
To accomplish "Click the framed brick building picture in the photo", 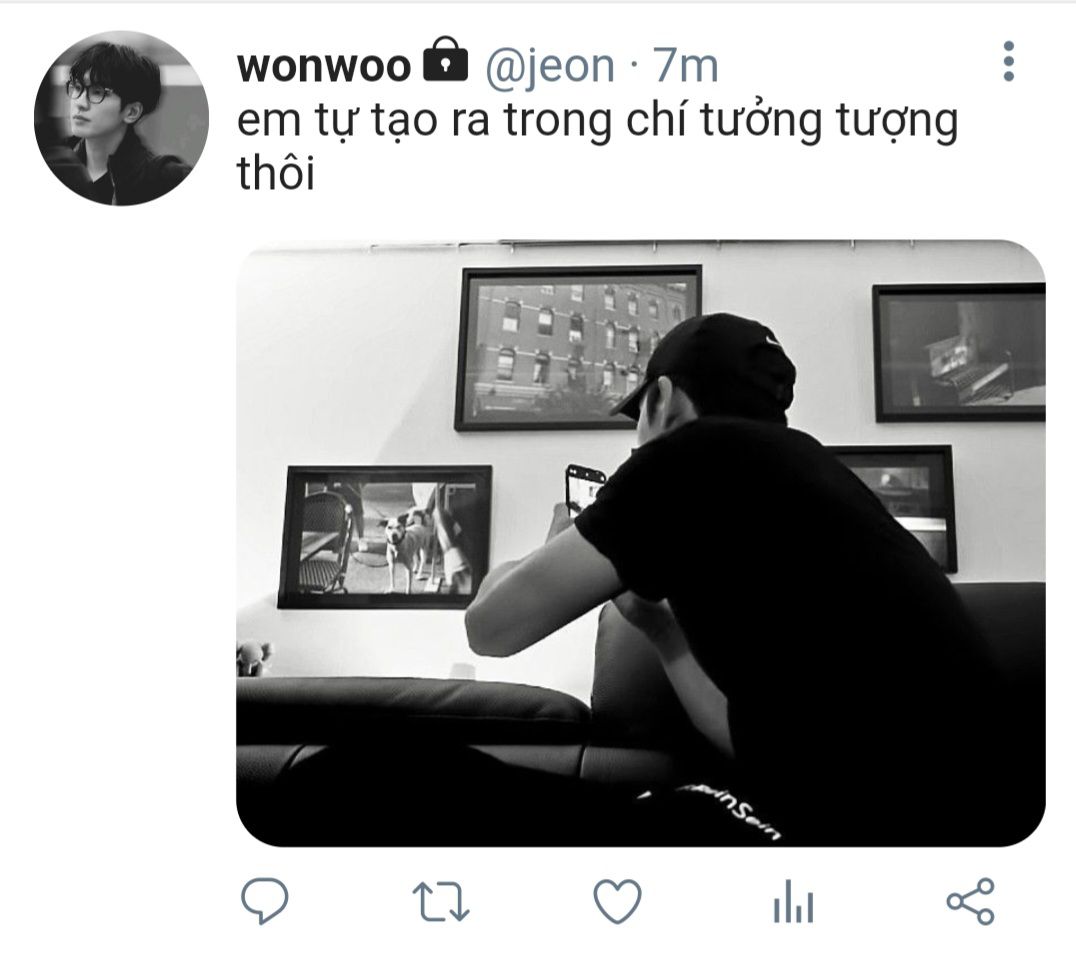I will pyautogui.click(x=578, y=347).
